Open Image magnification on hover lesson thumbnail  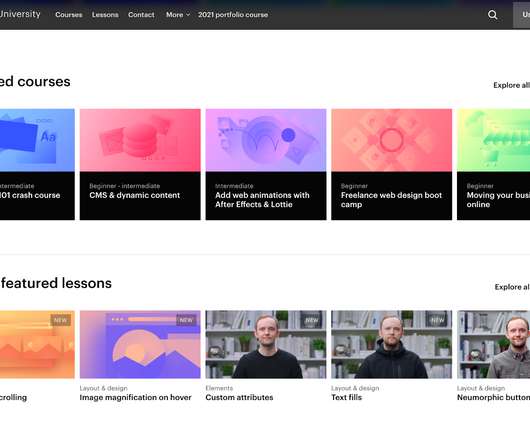(140, 344)
